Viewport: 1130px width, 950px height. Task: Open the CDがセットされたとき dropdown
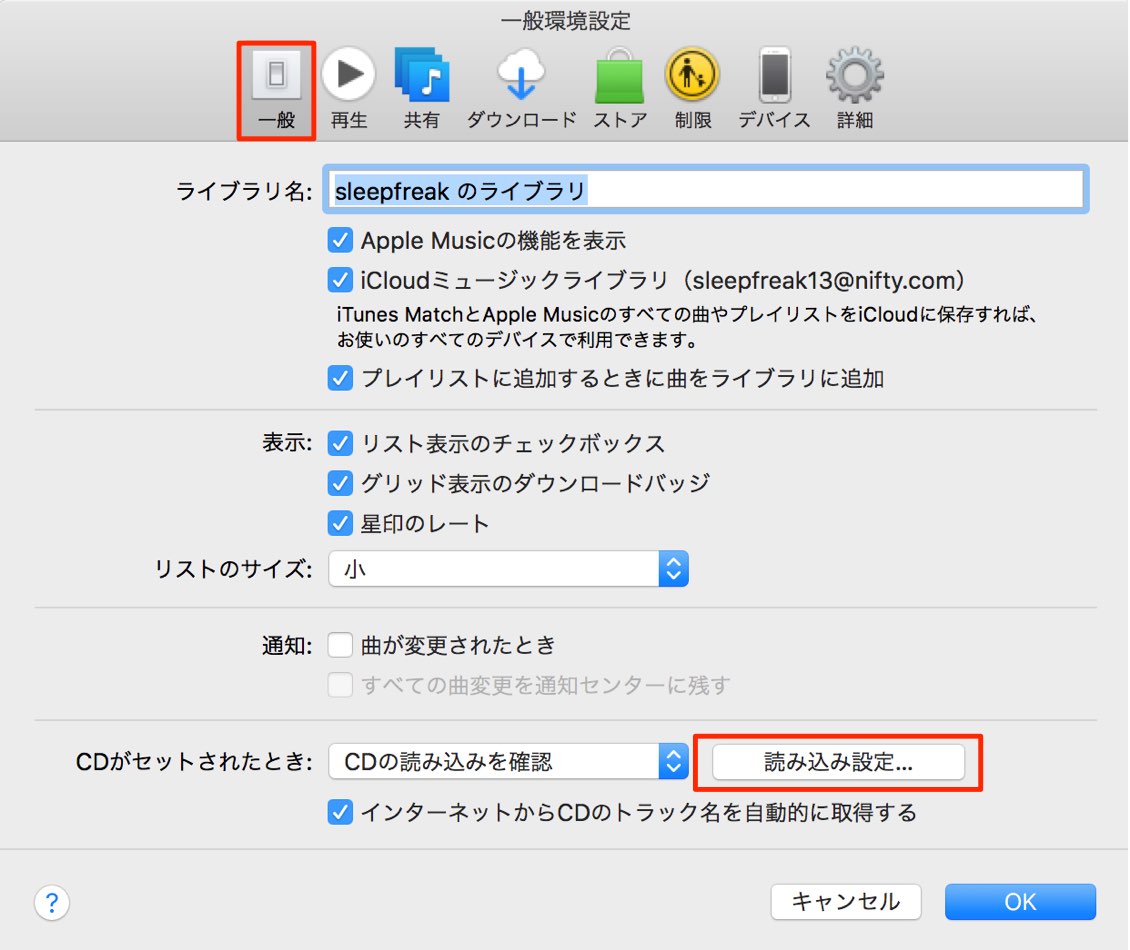[508, 761]
